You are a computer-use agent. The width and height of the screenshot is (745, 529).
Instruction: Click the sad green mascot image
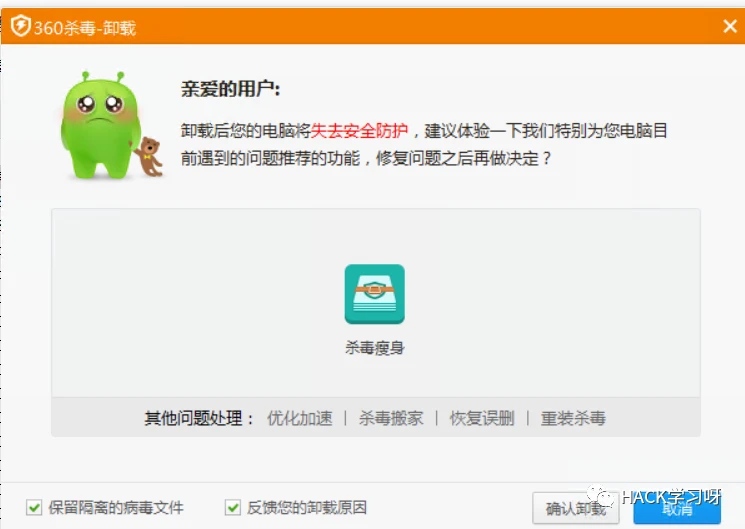tap(96, 124)
